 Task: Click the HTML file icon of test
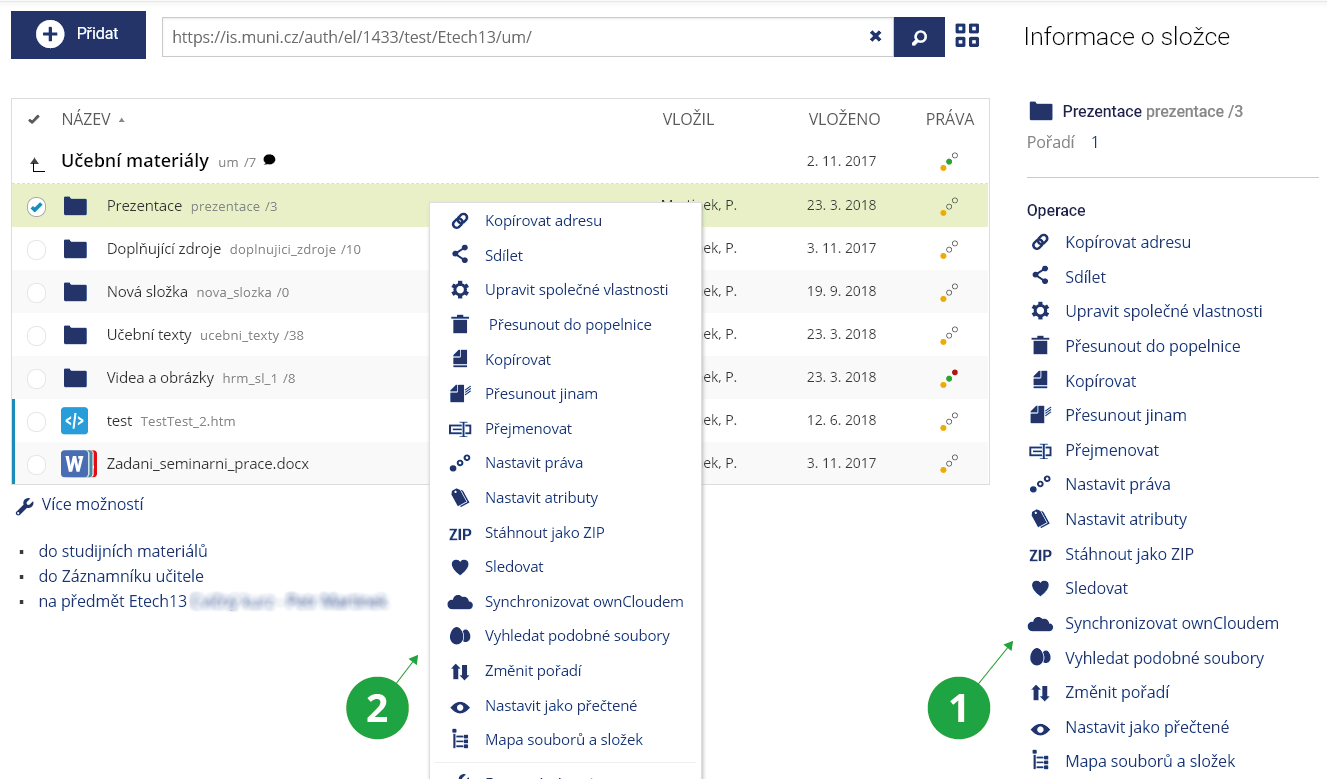pyautogui.click(x=75, y=421)
